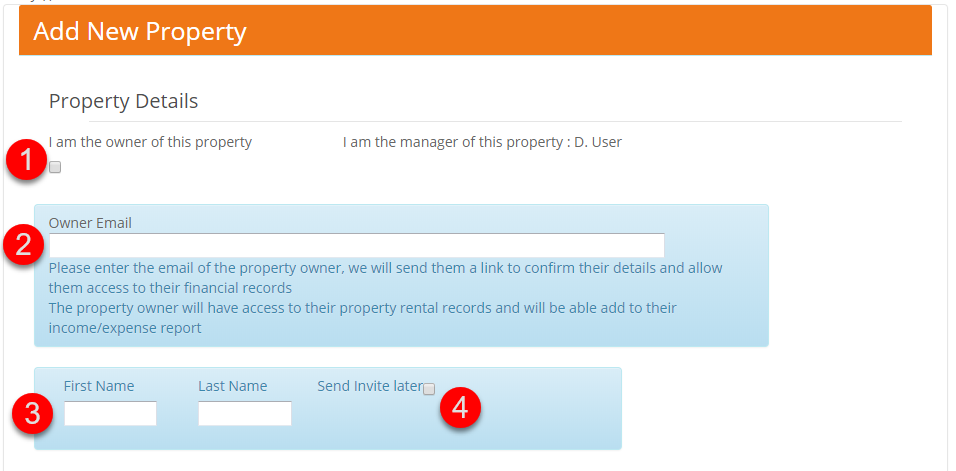Click the red number 4 marker
Viewport: 956px width, 471px height.
461,406
